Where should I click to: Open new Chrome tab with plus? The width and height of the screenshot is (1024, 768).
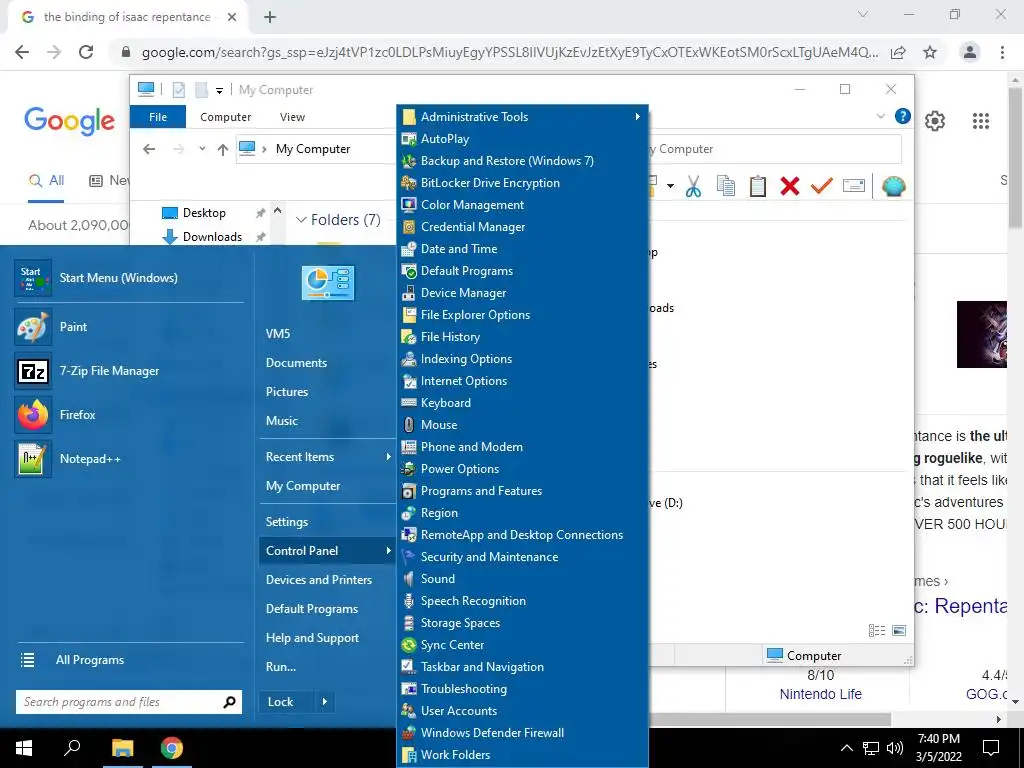pyautogui.click(x=270, y=17)
